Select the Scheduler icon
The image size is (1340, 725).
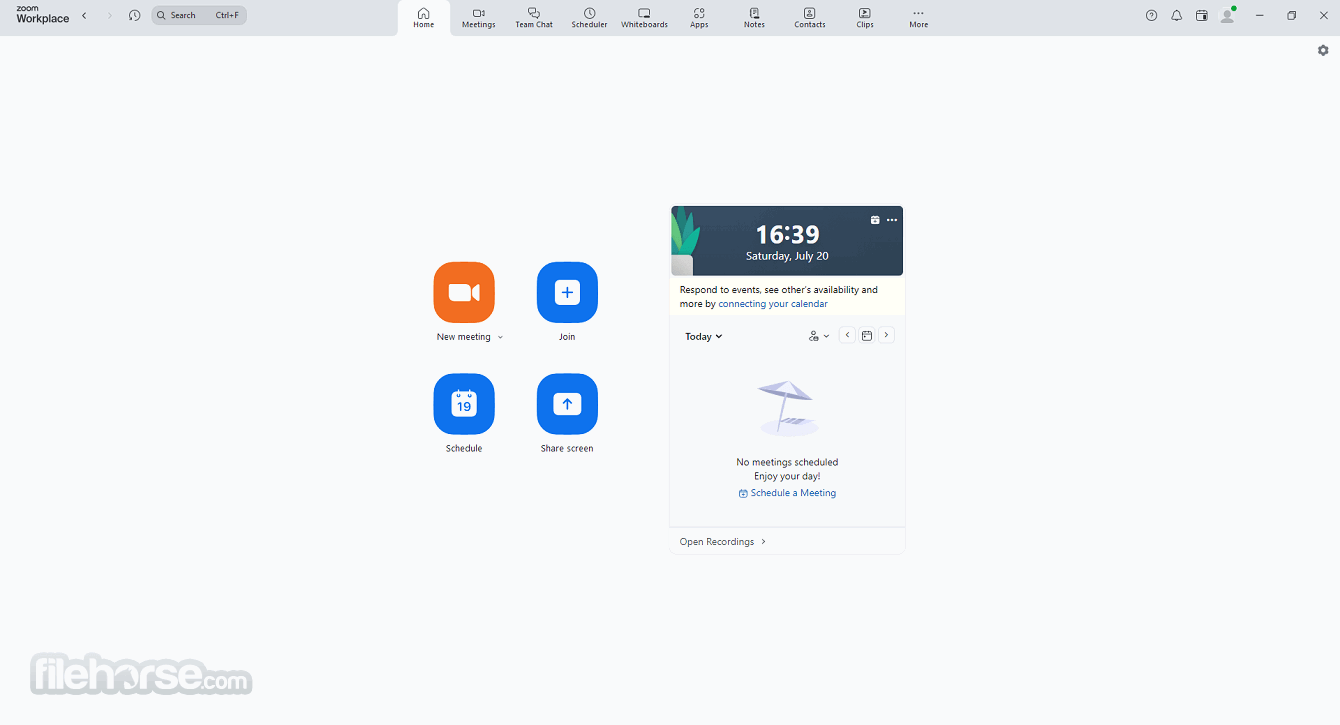pyautogui.click(x=589, y=17)
